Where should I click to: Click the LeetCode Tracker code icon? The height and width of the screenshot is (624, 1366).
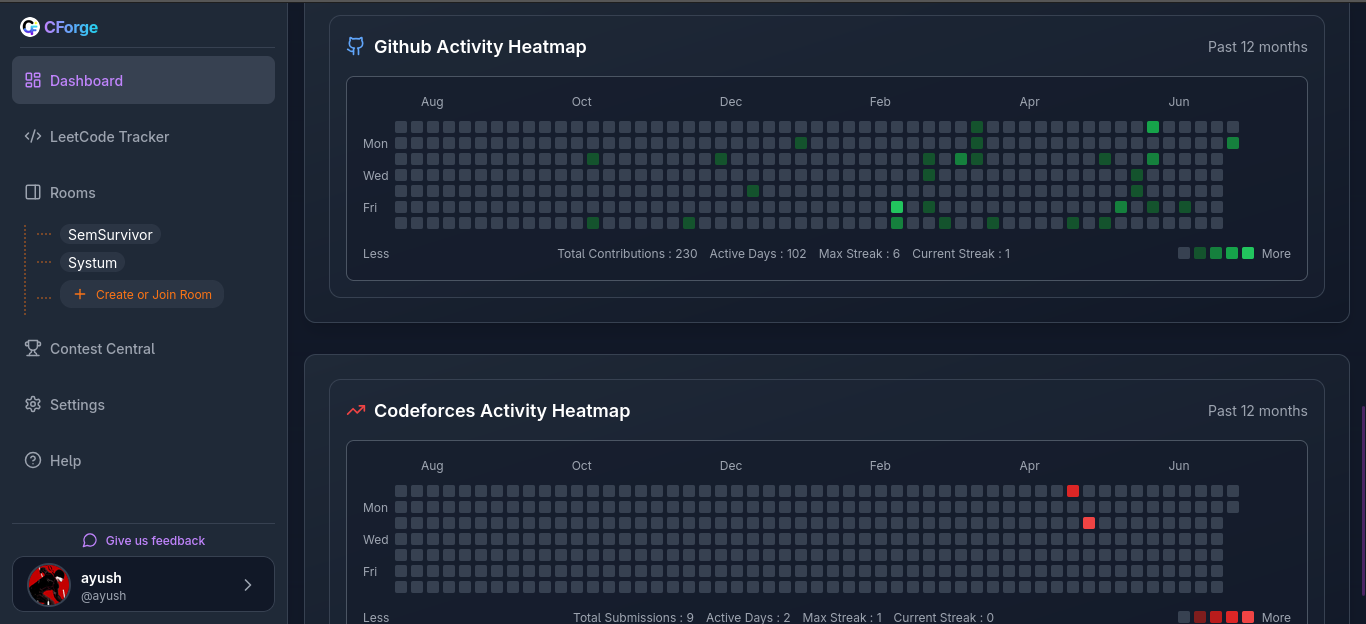pyautogui.click(x=31, y=136)
